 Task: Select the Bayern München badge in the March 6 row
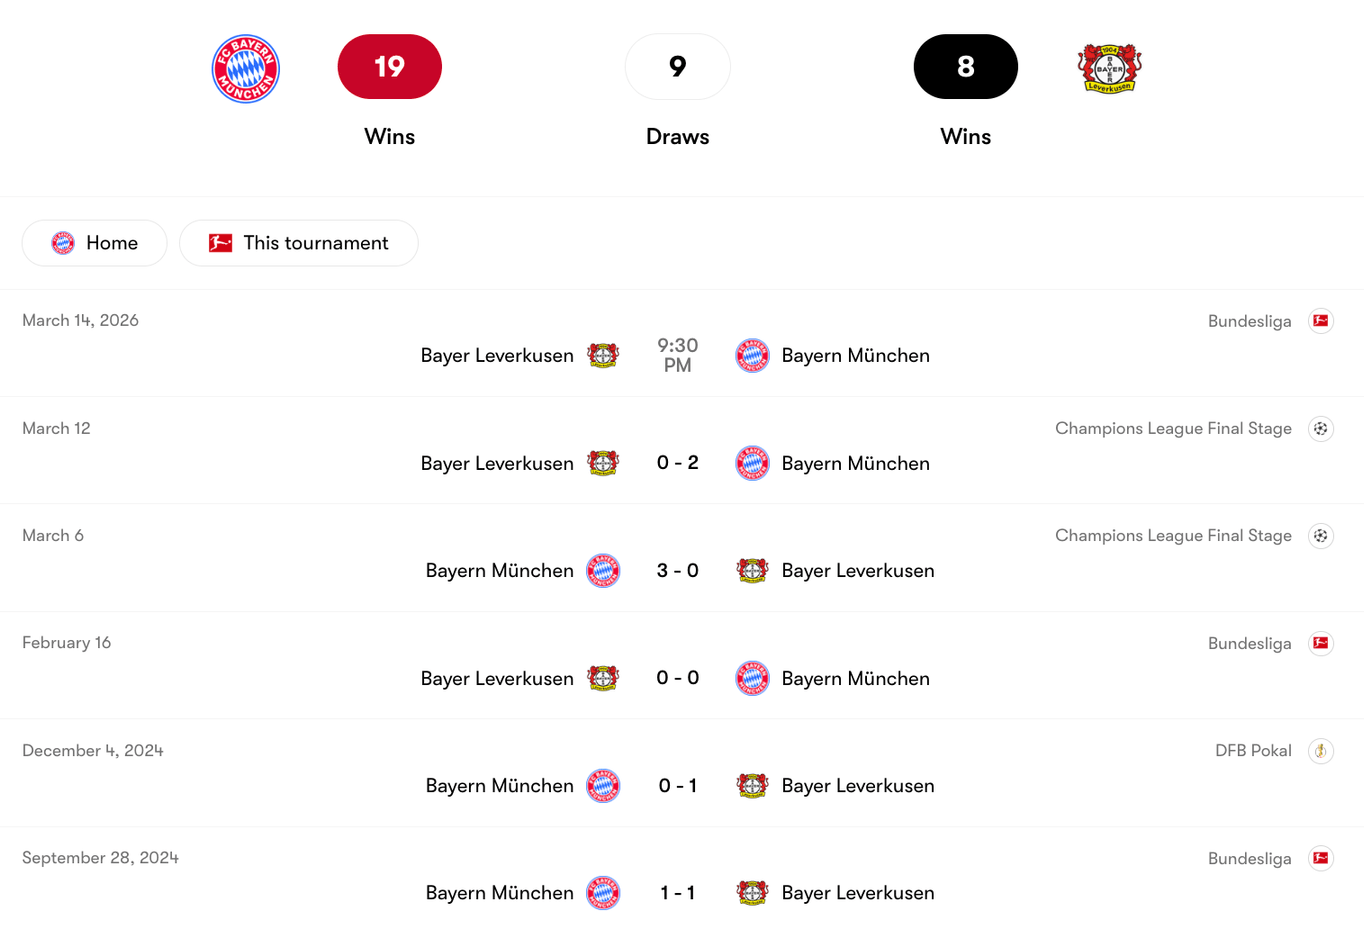coord(604,570)
